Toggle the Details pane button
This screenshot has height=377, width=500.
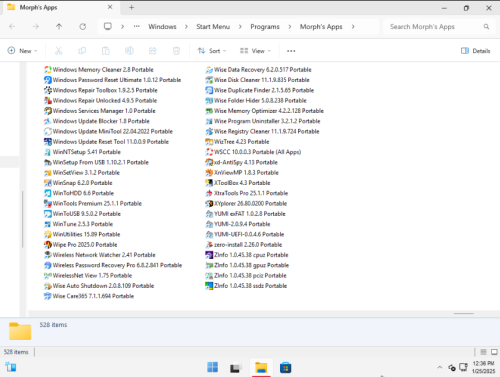(476, 51)
